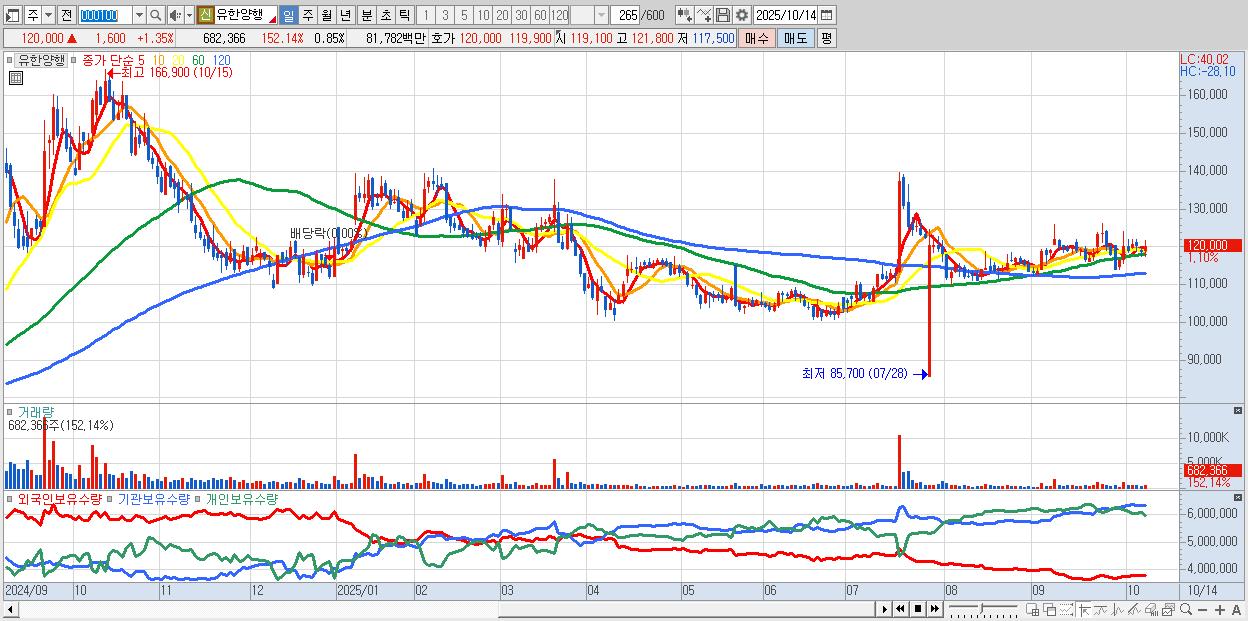This screenshot has height=621, width=1248.
Task: Toggle the 30 interval button
Action: [521, 15]
